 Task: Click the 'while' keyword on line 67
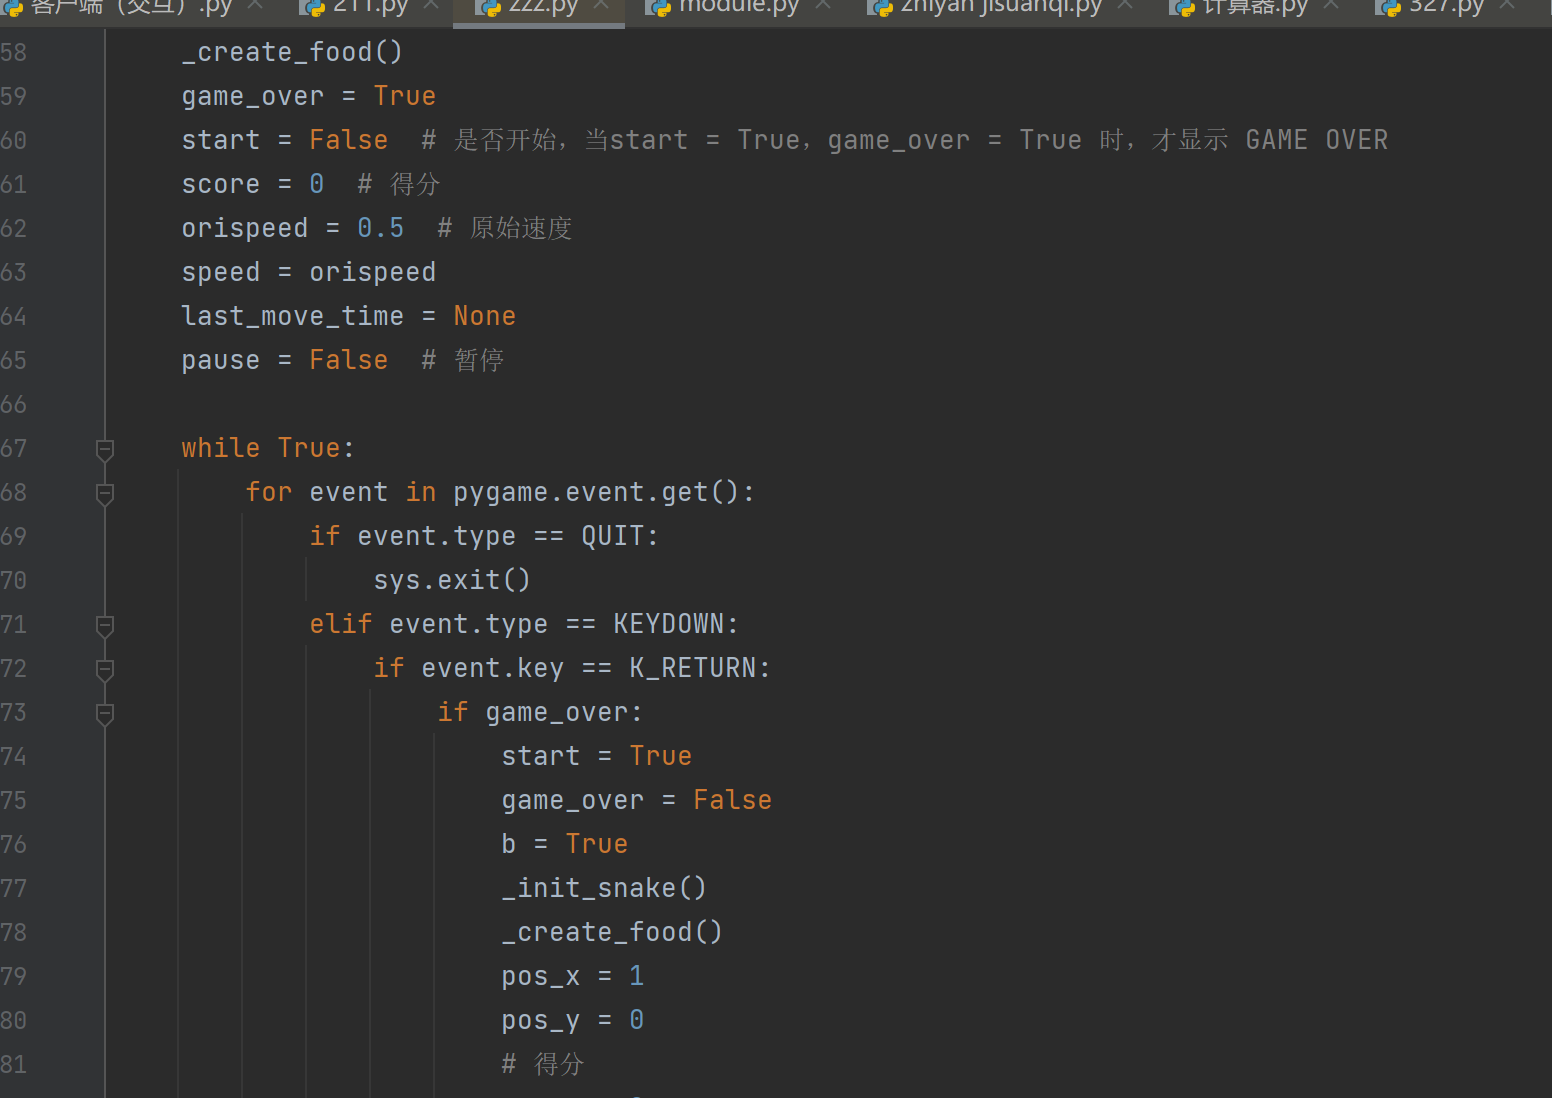click(220, 448)
